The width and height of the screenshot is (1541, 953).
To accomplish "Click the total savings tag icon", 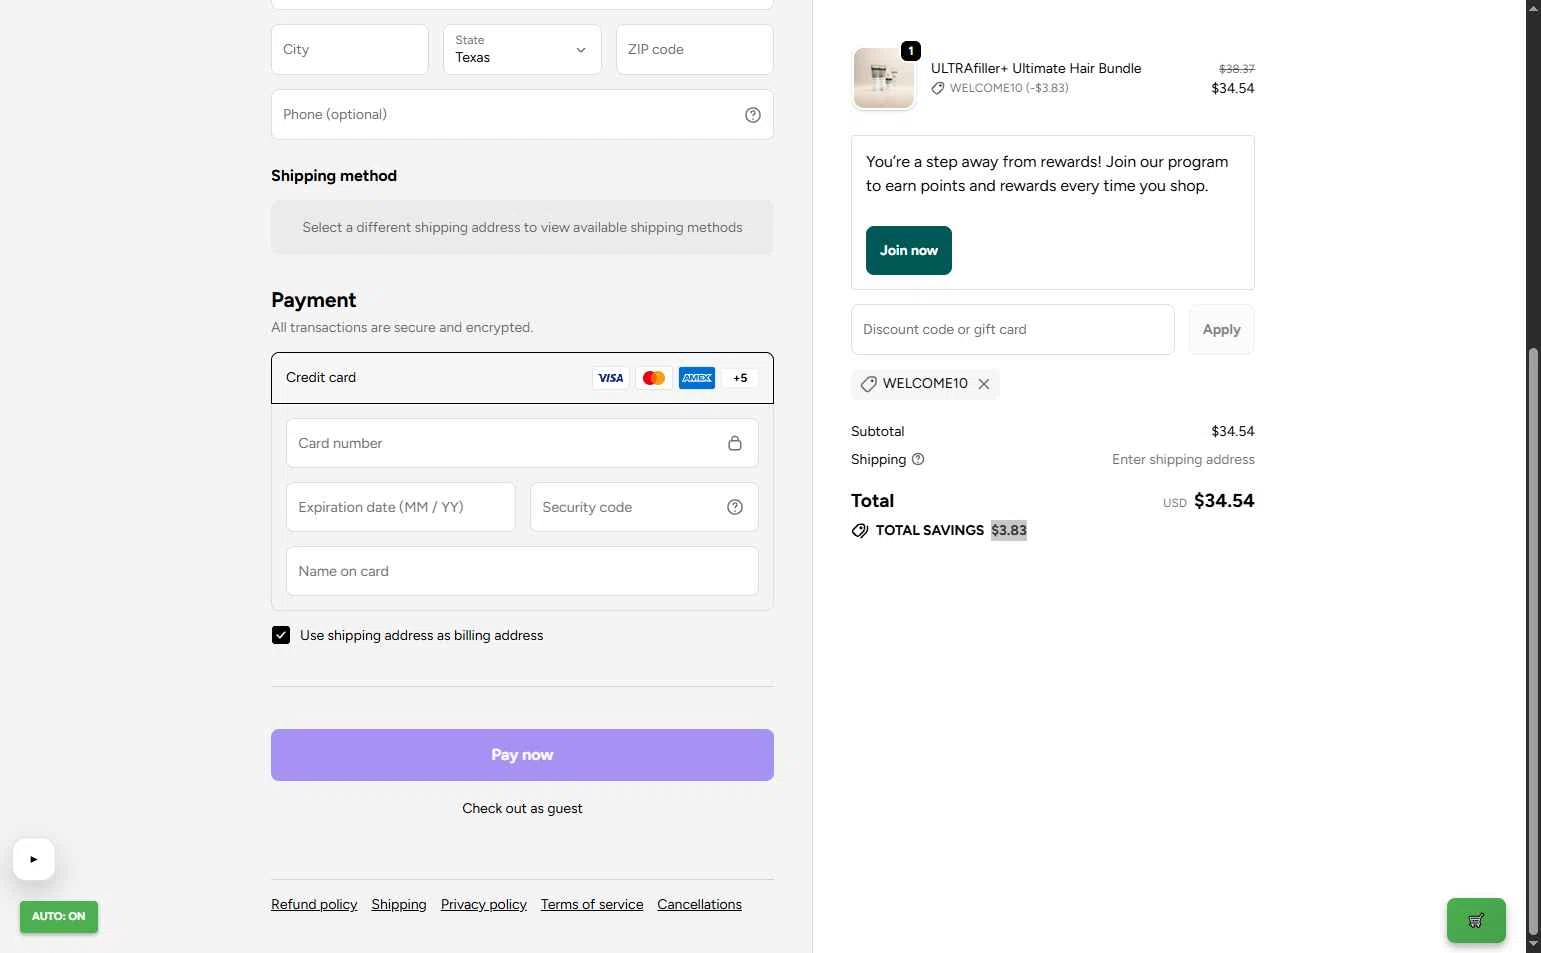I will tap(860, 531).
